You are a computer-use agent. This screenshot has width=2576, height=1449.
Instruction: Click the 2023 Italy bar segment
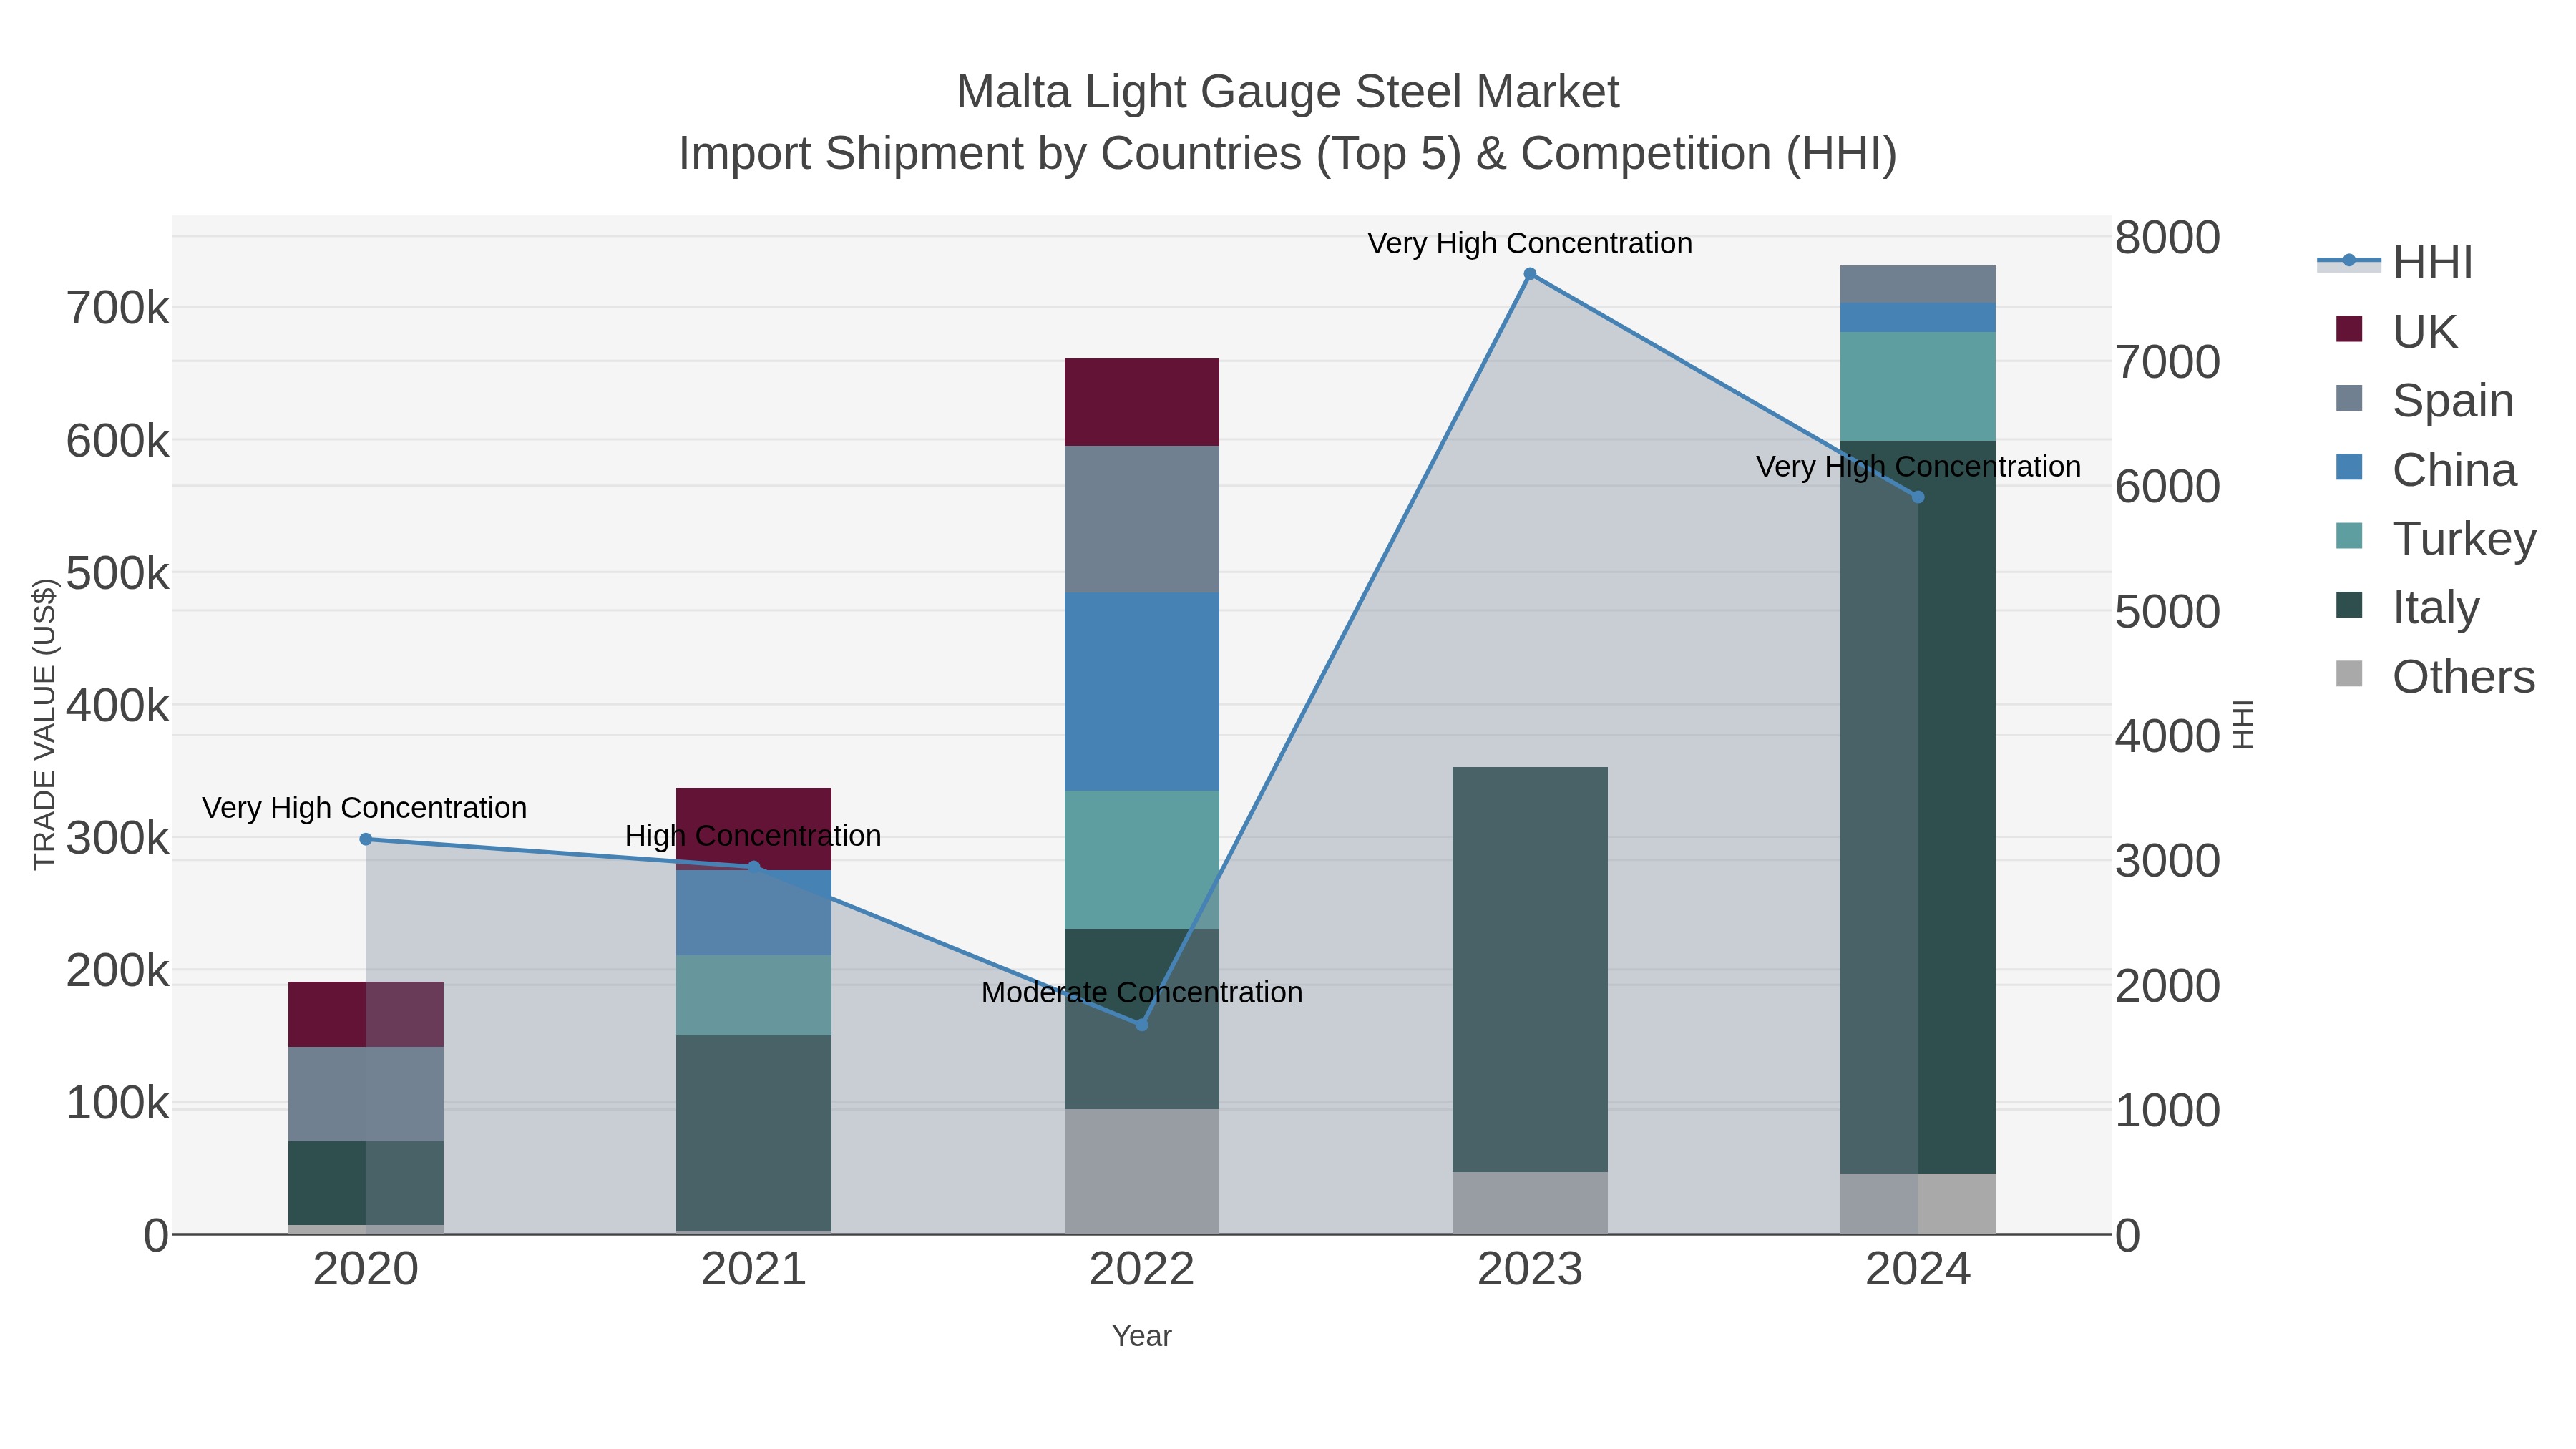coord(1530,970)
